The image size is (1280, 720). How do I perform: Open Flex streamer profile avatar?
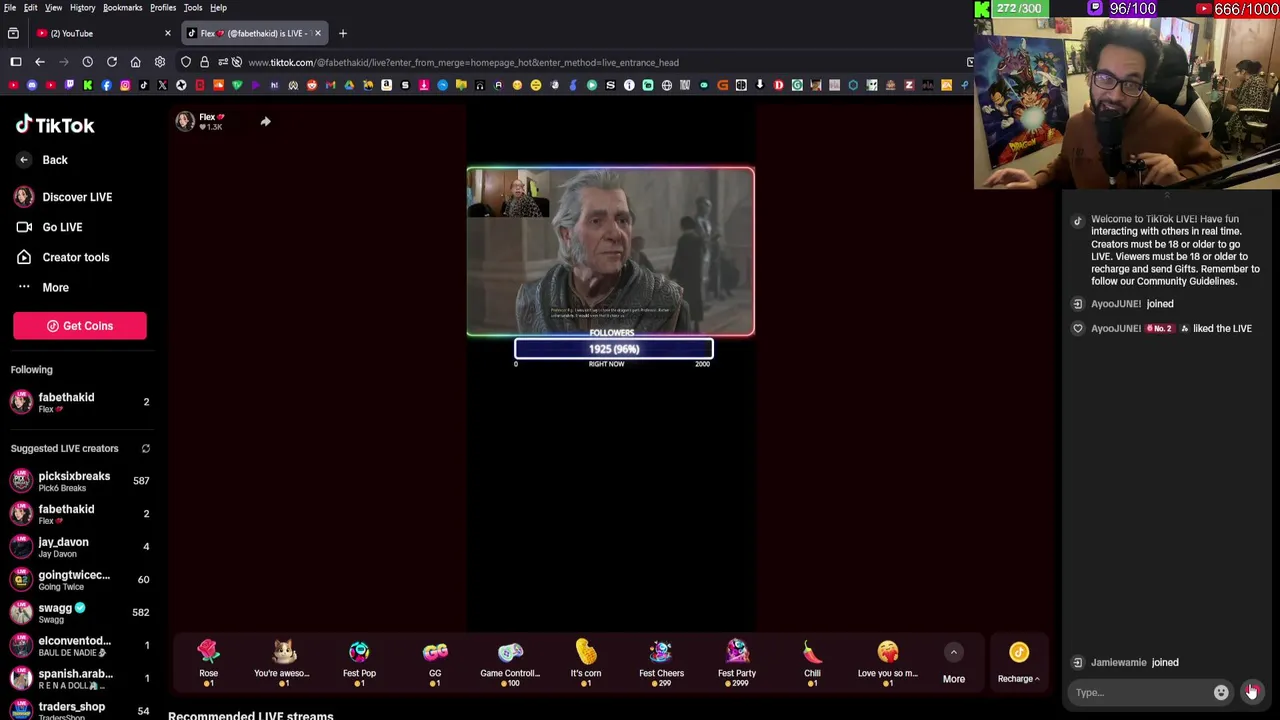[x=185, y=122]
